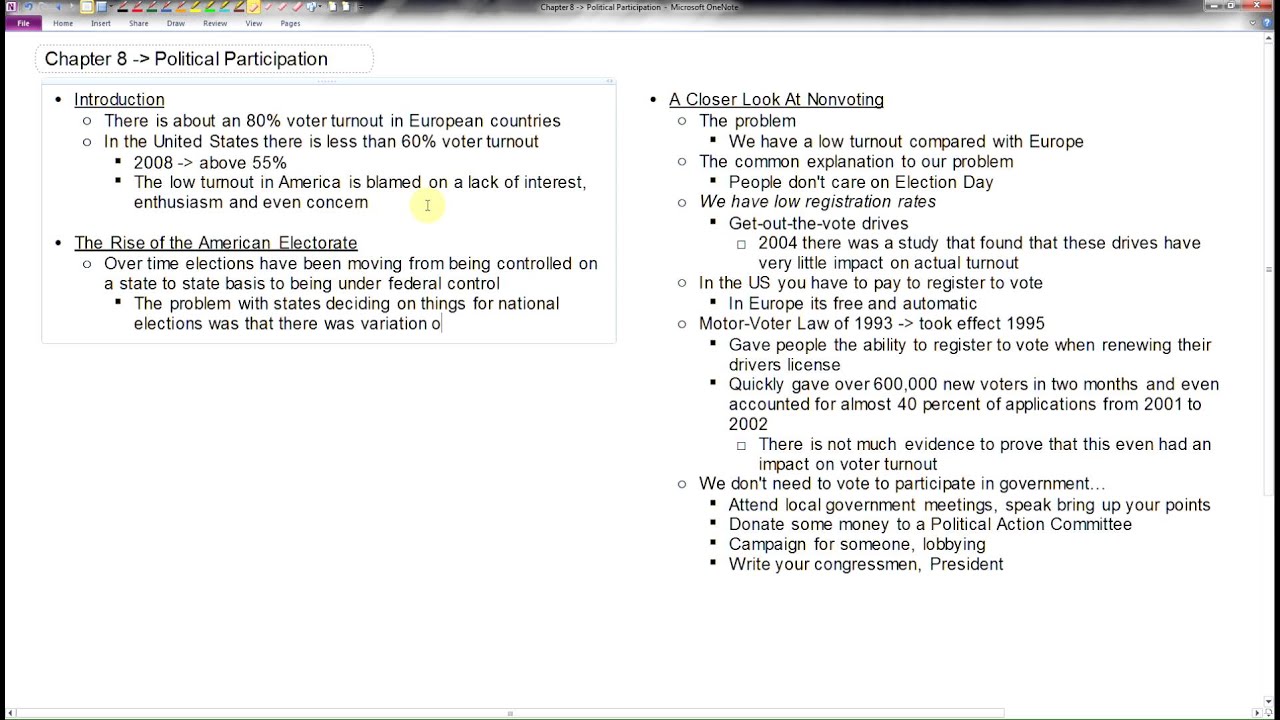This screenshot has height=720, width=1280.
Task: Click 'In Europe its free and automatic'
Action: (x=853, y=304)
